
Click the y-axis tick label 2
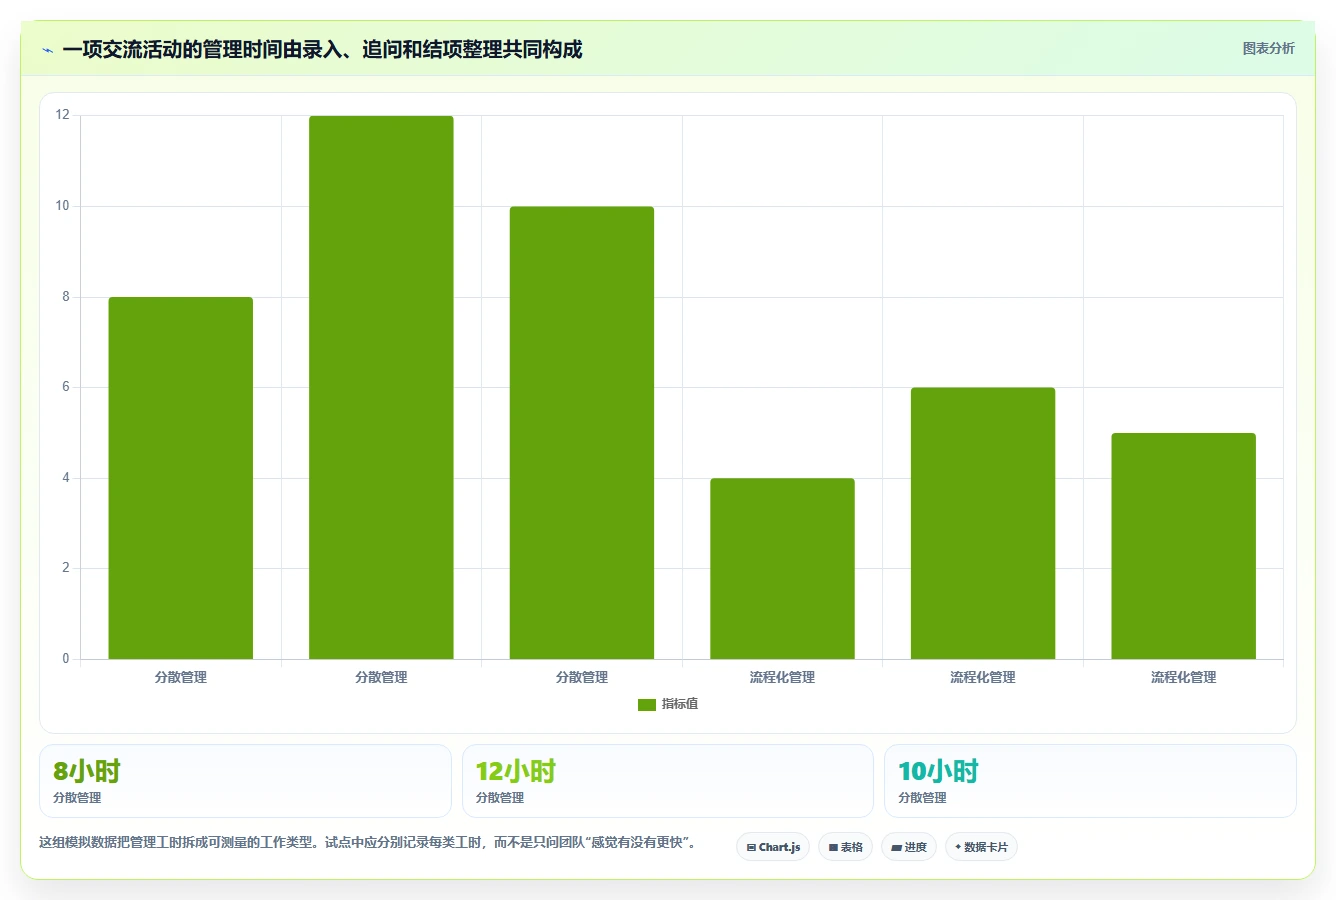pos(66,568)
